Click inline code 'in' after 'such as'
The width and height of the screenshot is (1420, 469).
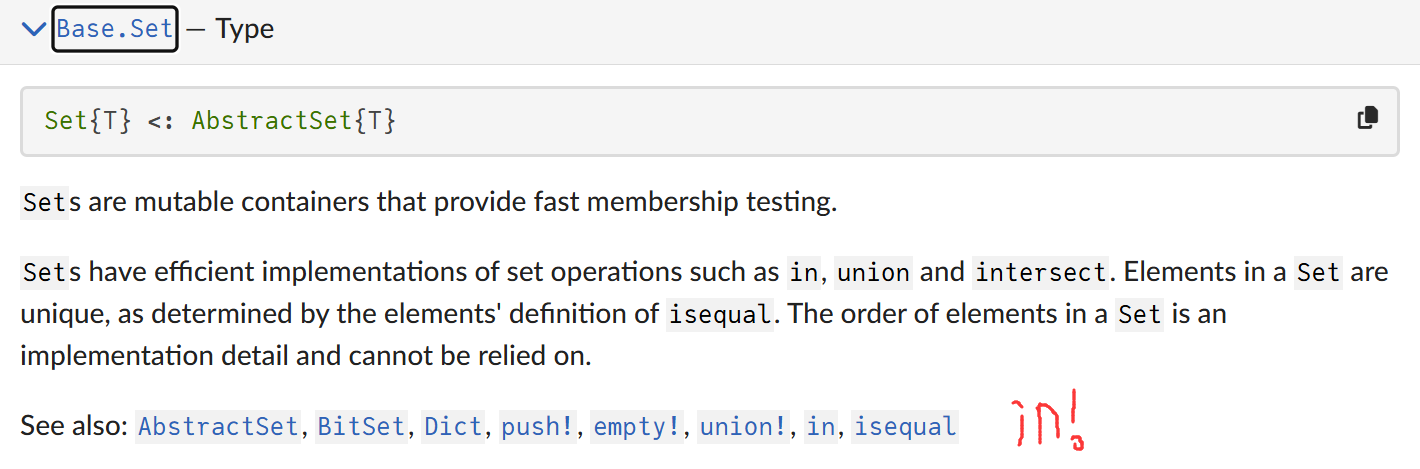click(803, 272)
